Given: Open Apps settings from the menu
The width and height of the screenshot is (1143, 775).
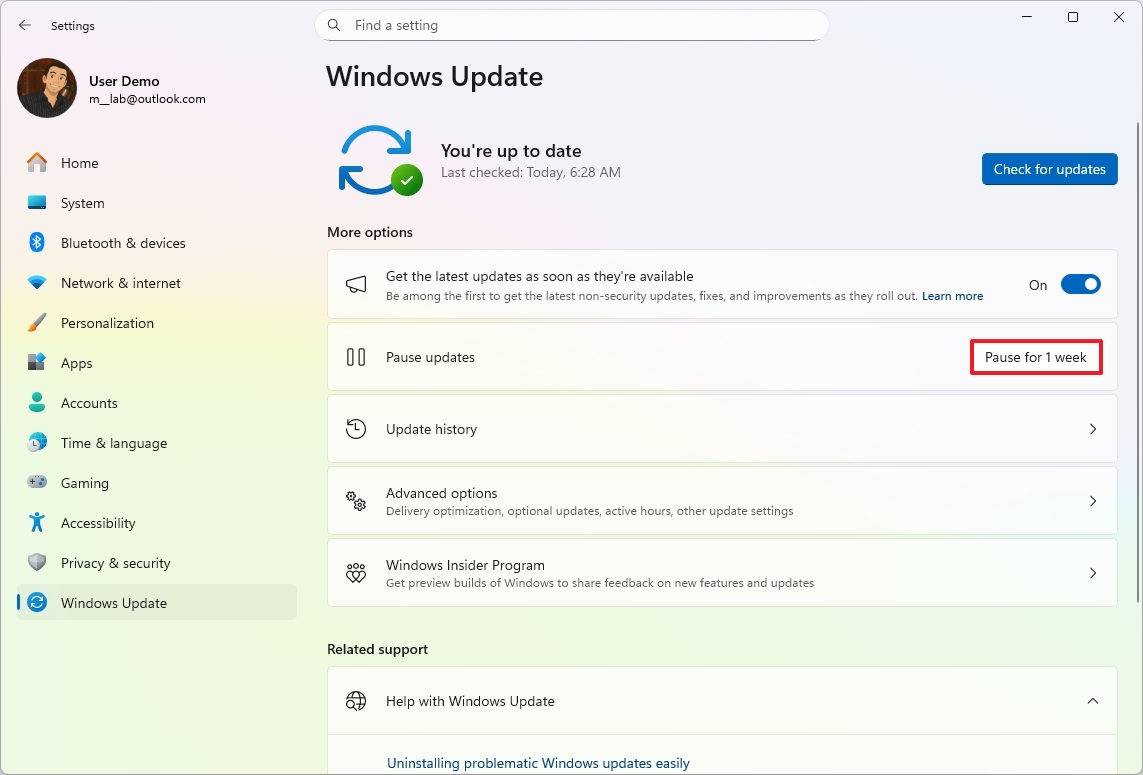Looking at the screenshot, I should click(75, 362).
